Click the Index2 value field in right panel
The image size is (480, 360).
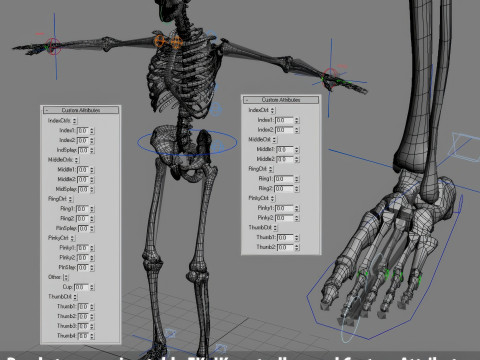(284, 130)
